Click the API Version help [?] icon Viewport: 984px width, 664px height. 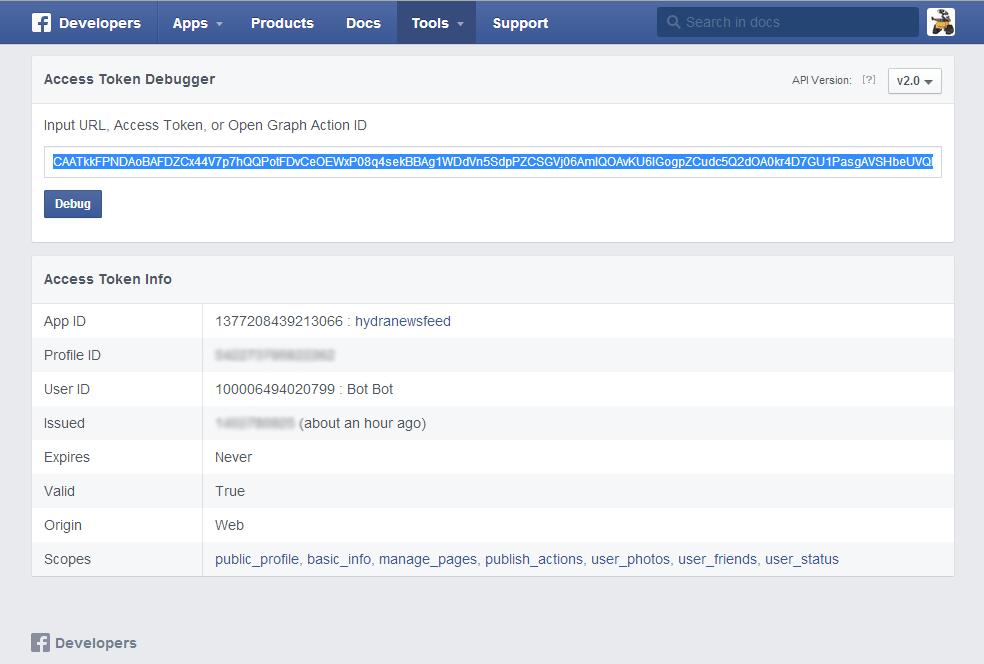(869, 80)
